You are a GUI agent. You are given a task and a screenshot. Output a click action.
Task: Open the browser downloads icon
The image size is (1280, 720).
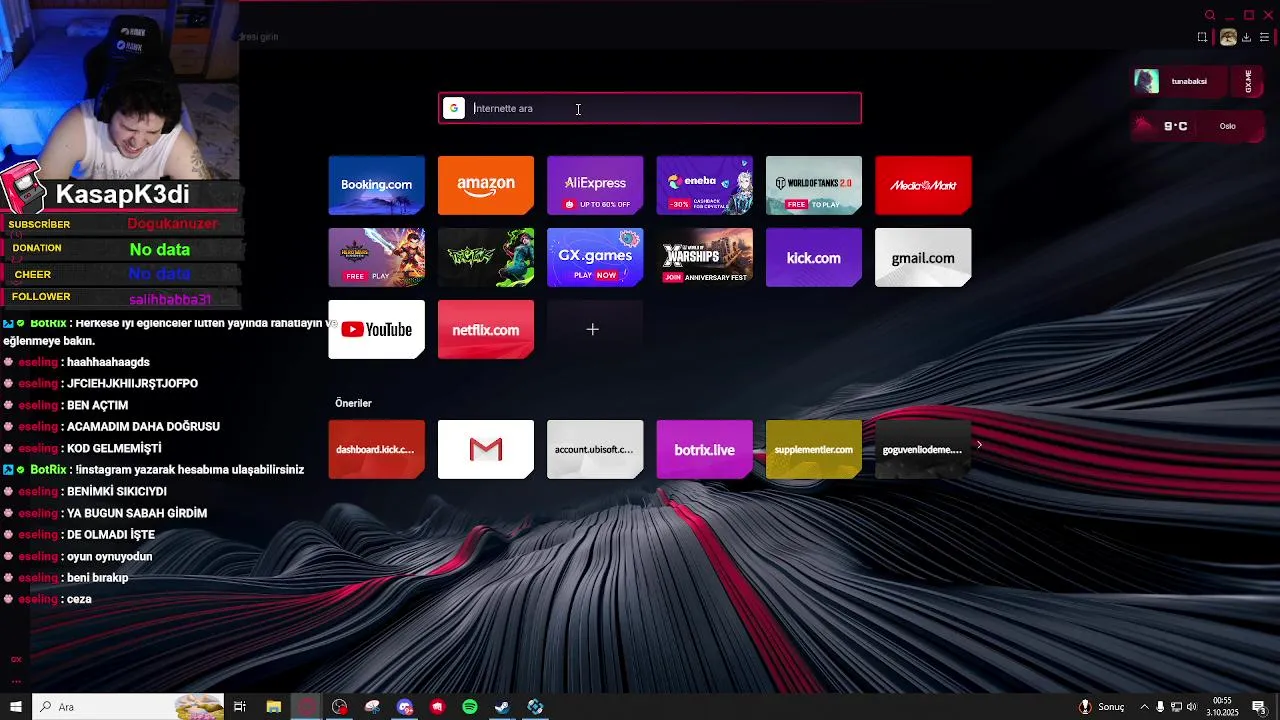pyautogui.click(x=1246, y=37)
